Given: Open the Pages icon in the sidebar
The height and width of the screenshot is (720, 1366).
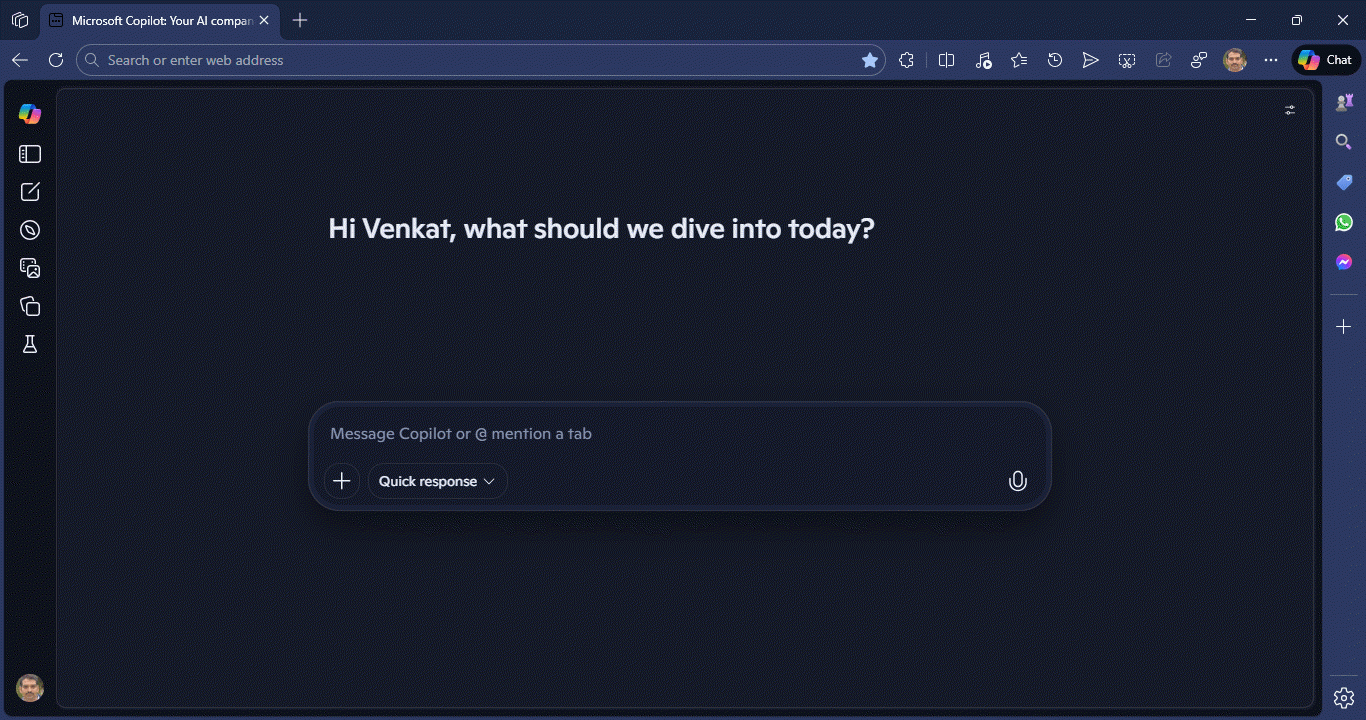Looking at the screenshot, I should pos(30,306).
